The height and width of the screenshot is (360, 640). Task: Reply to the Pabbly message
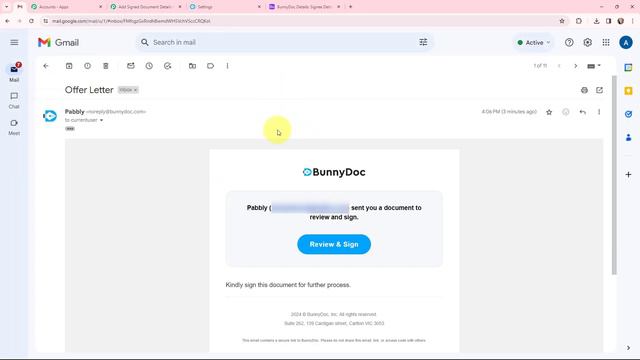point(582,112)
